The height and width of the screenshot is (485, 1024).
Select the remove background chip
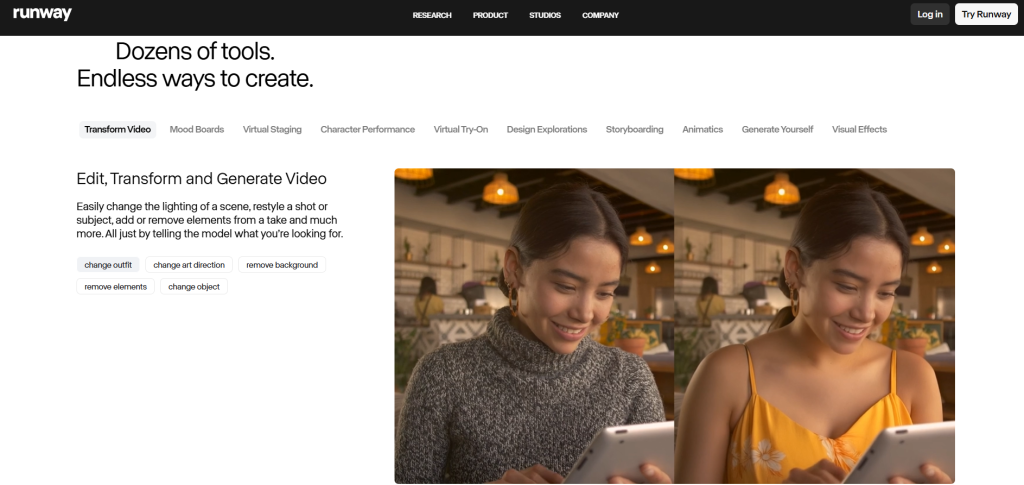pos(282,265)
